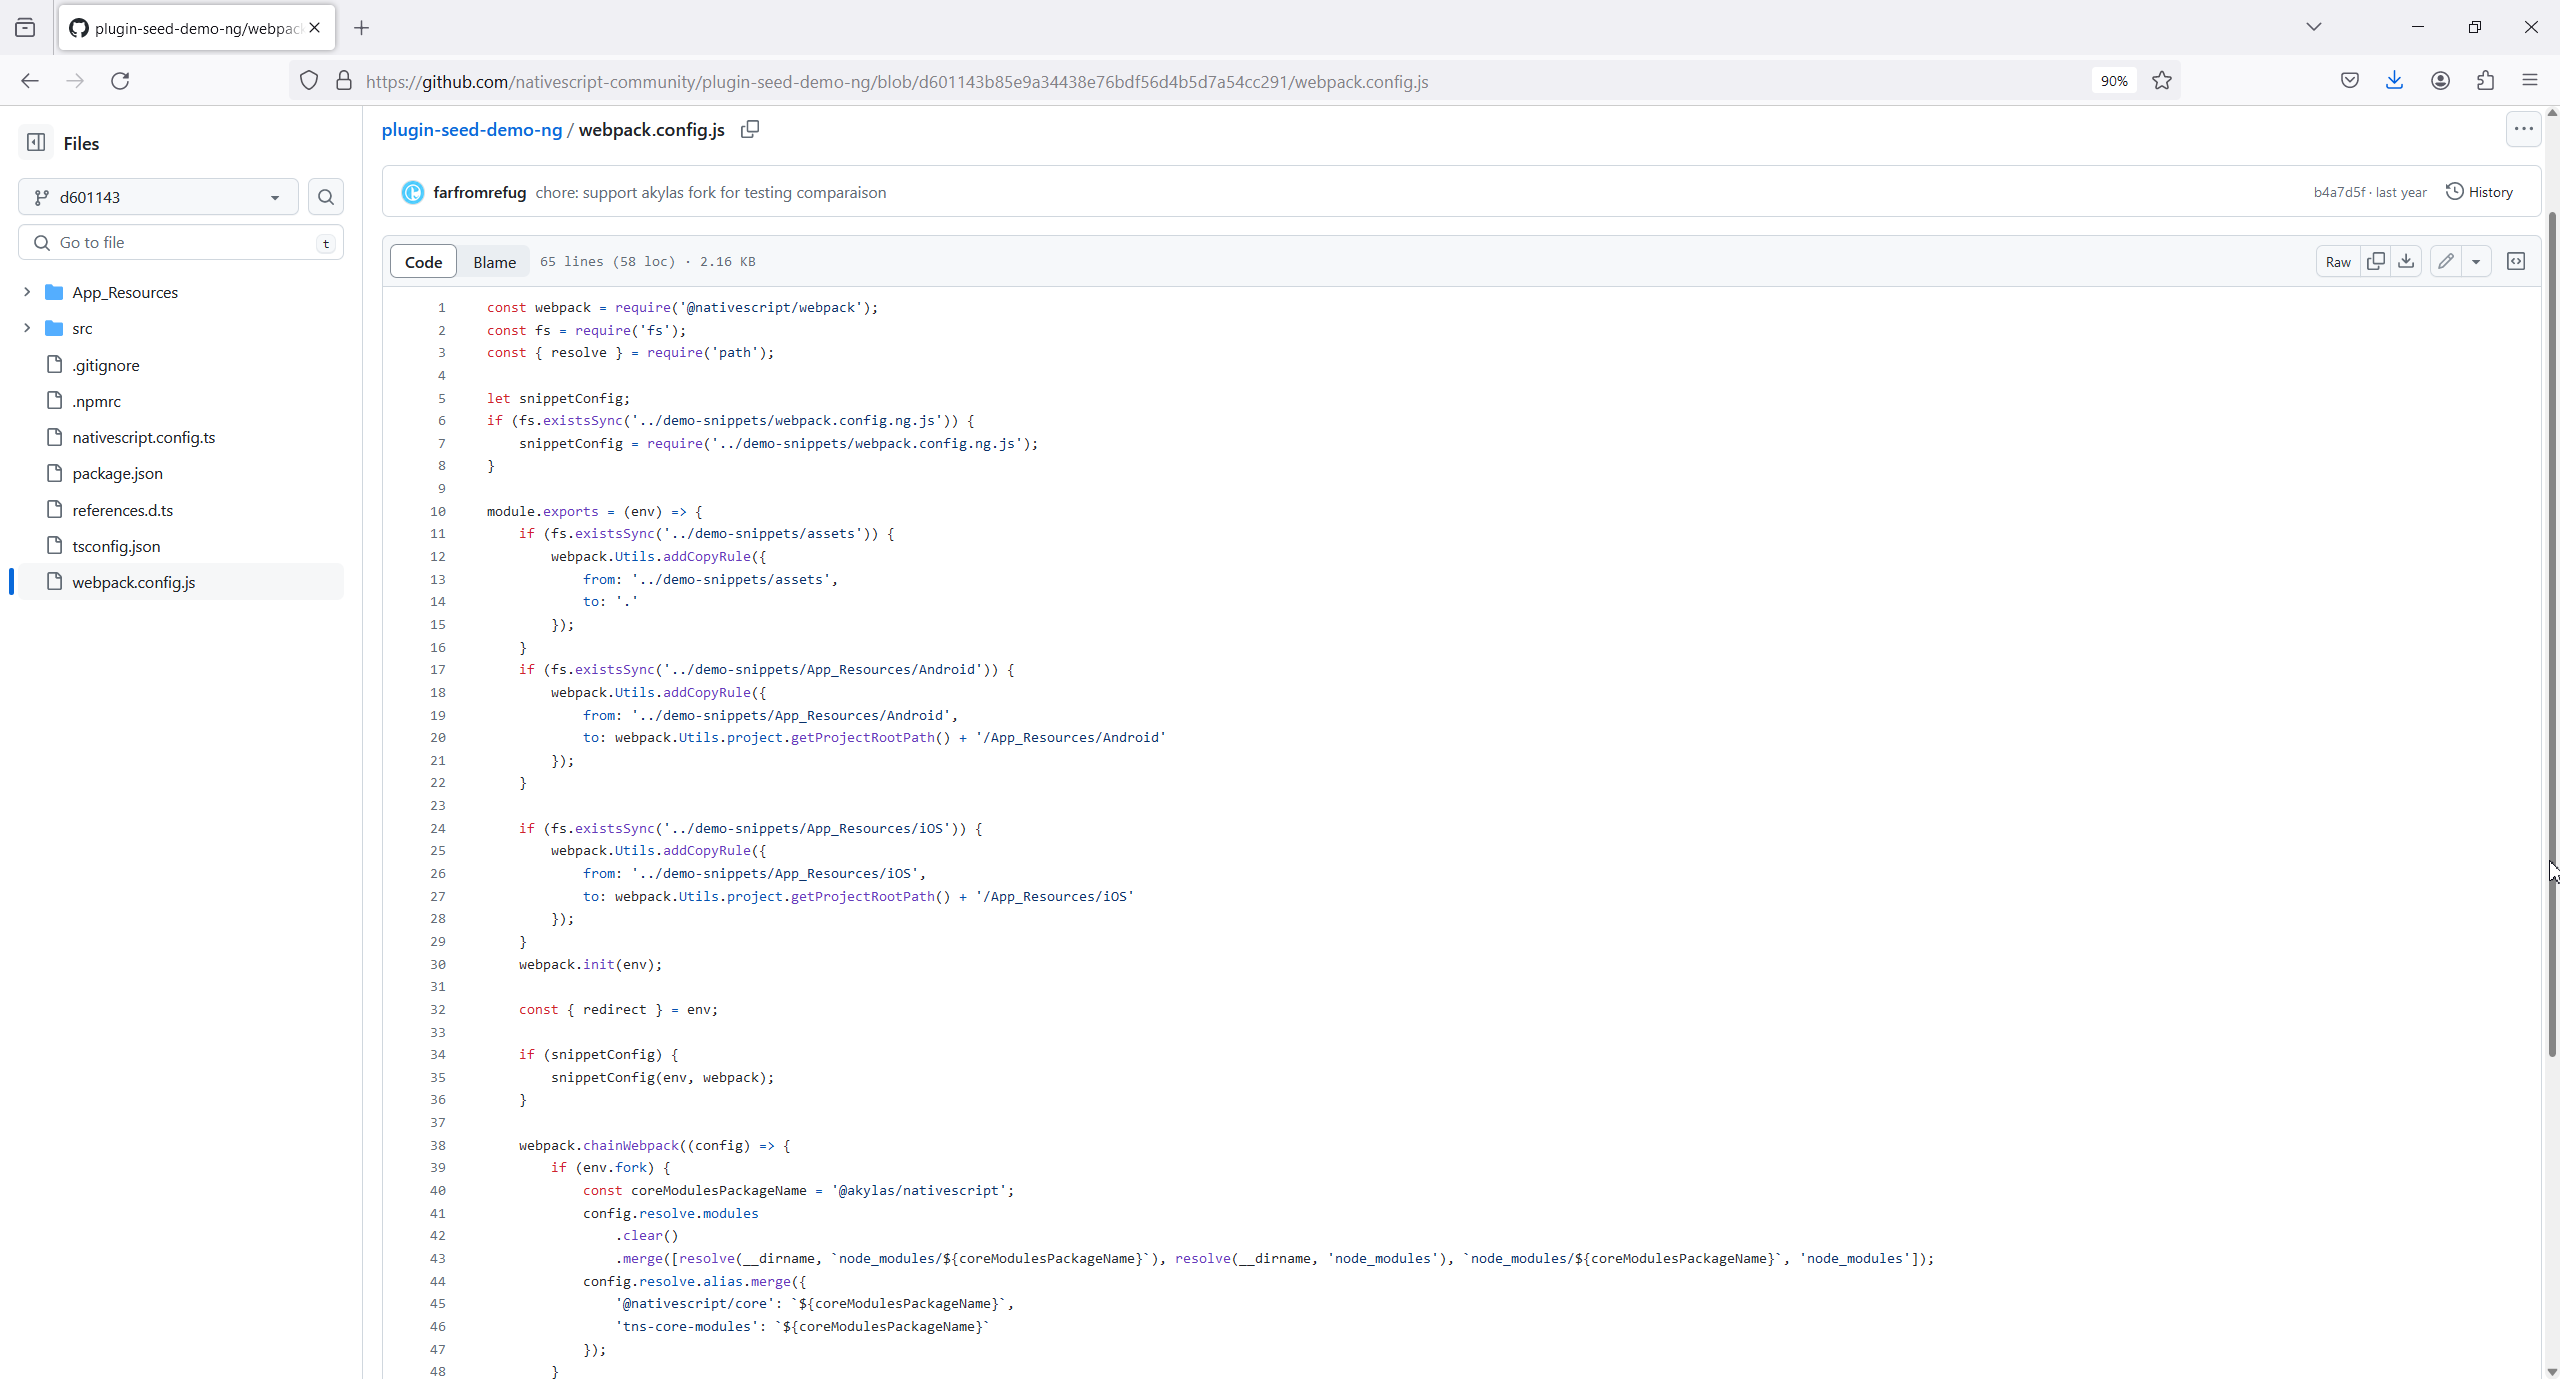2560x1379 pixels.
Task: Collapse the Files side panel
Action: coord(35,143)
